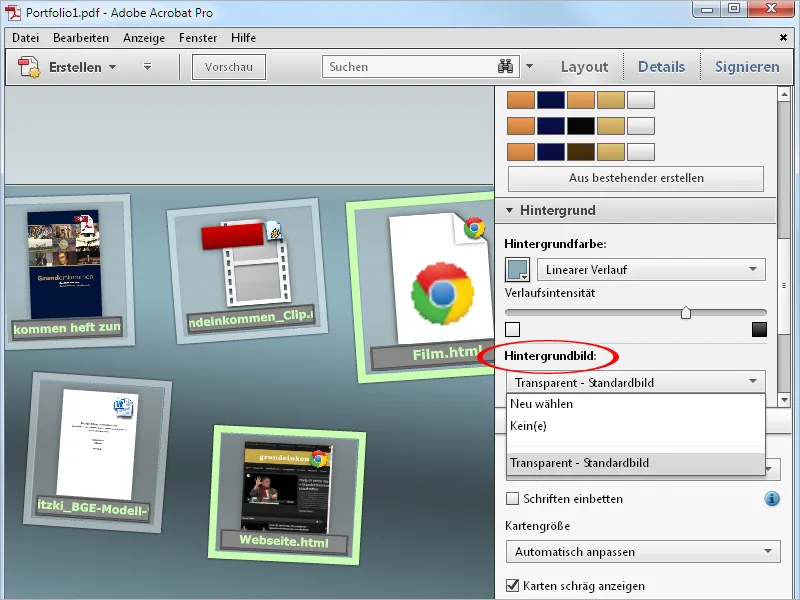Open the Bearbeiten menu

click(81, 38)
